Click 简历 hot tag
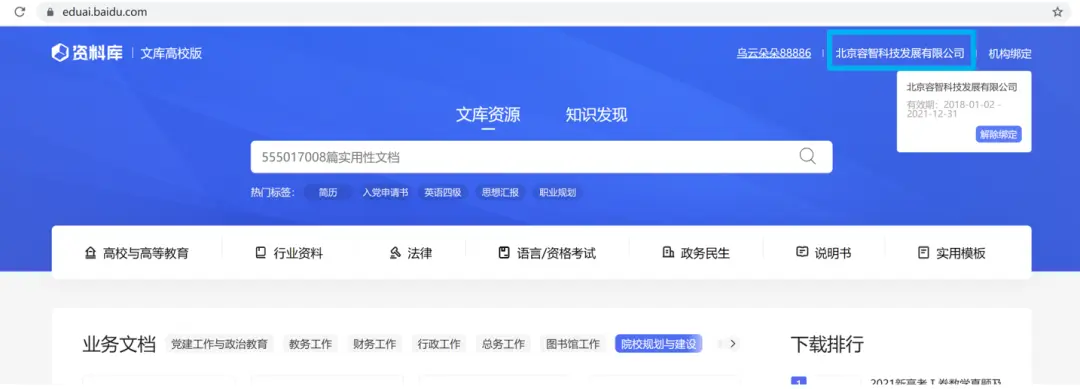 click(x=328, y=193)
